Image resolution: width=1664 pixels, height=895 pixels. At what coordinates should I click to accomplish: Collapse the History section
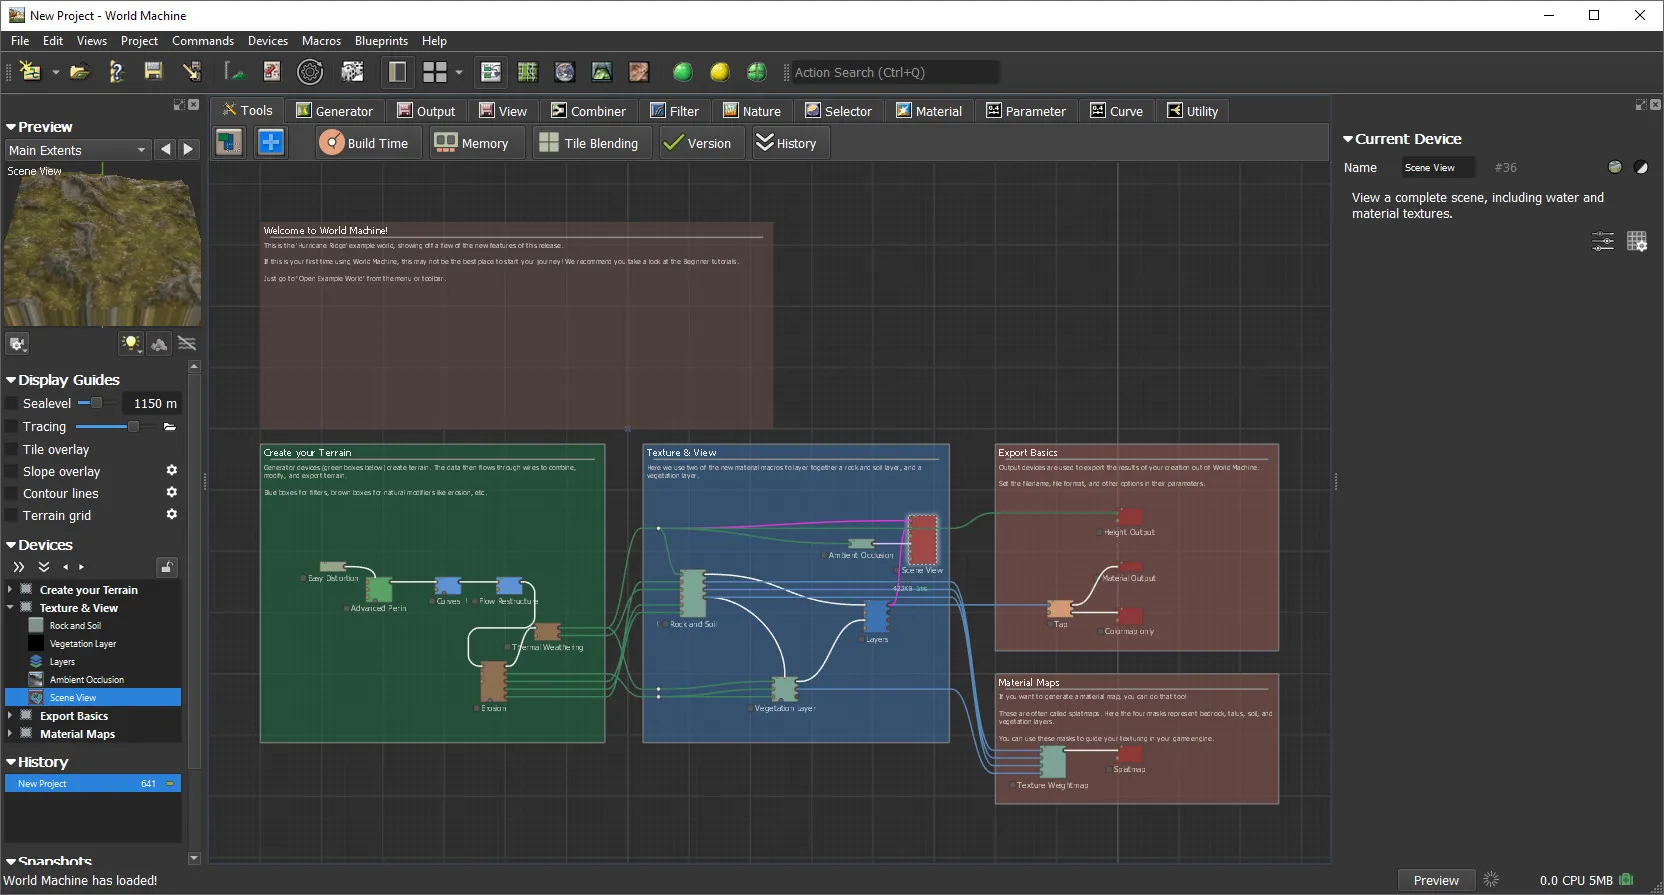11,762
